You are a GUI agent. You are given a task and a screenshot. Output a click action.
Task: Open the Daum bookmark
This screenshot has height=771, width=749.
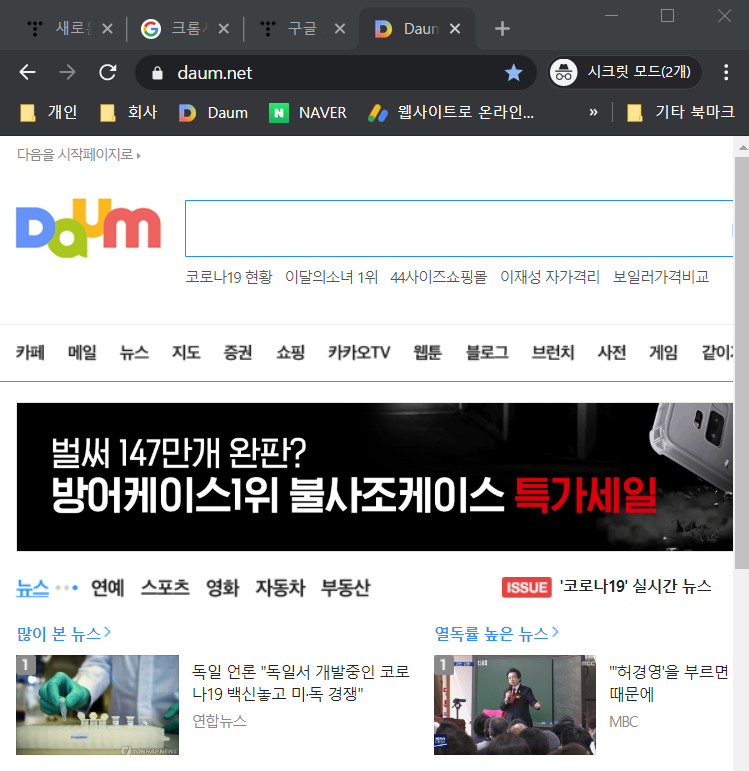[213, 113]
